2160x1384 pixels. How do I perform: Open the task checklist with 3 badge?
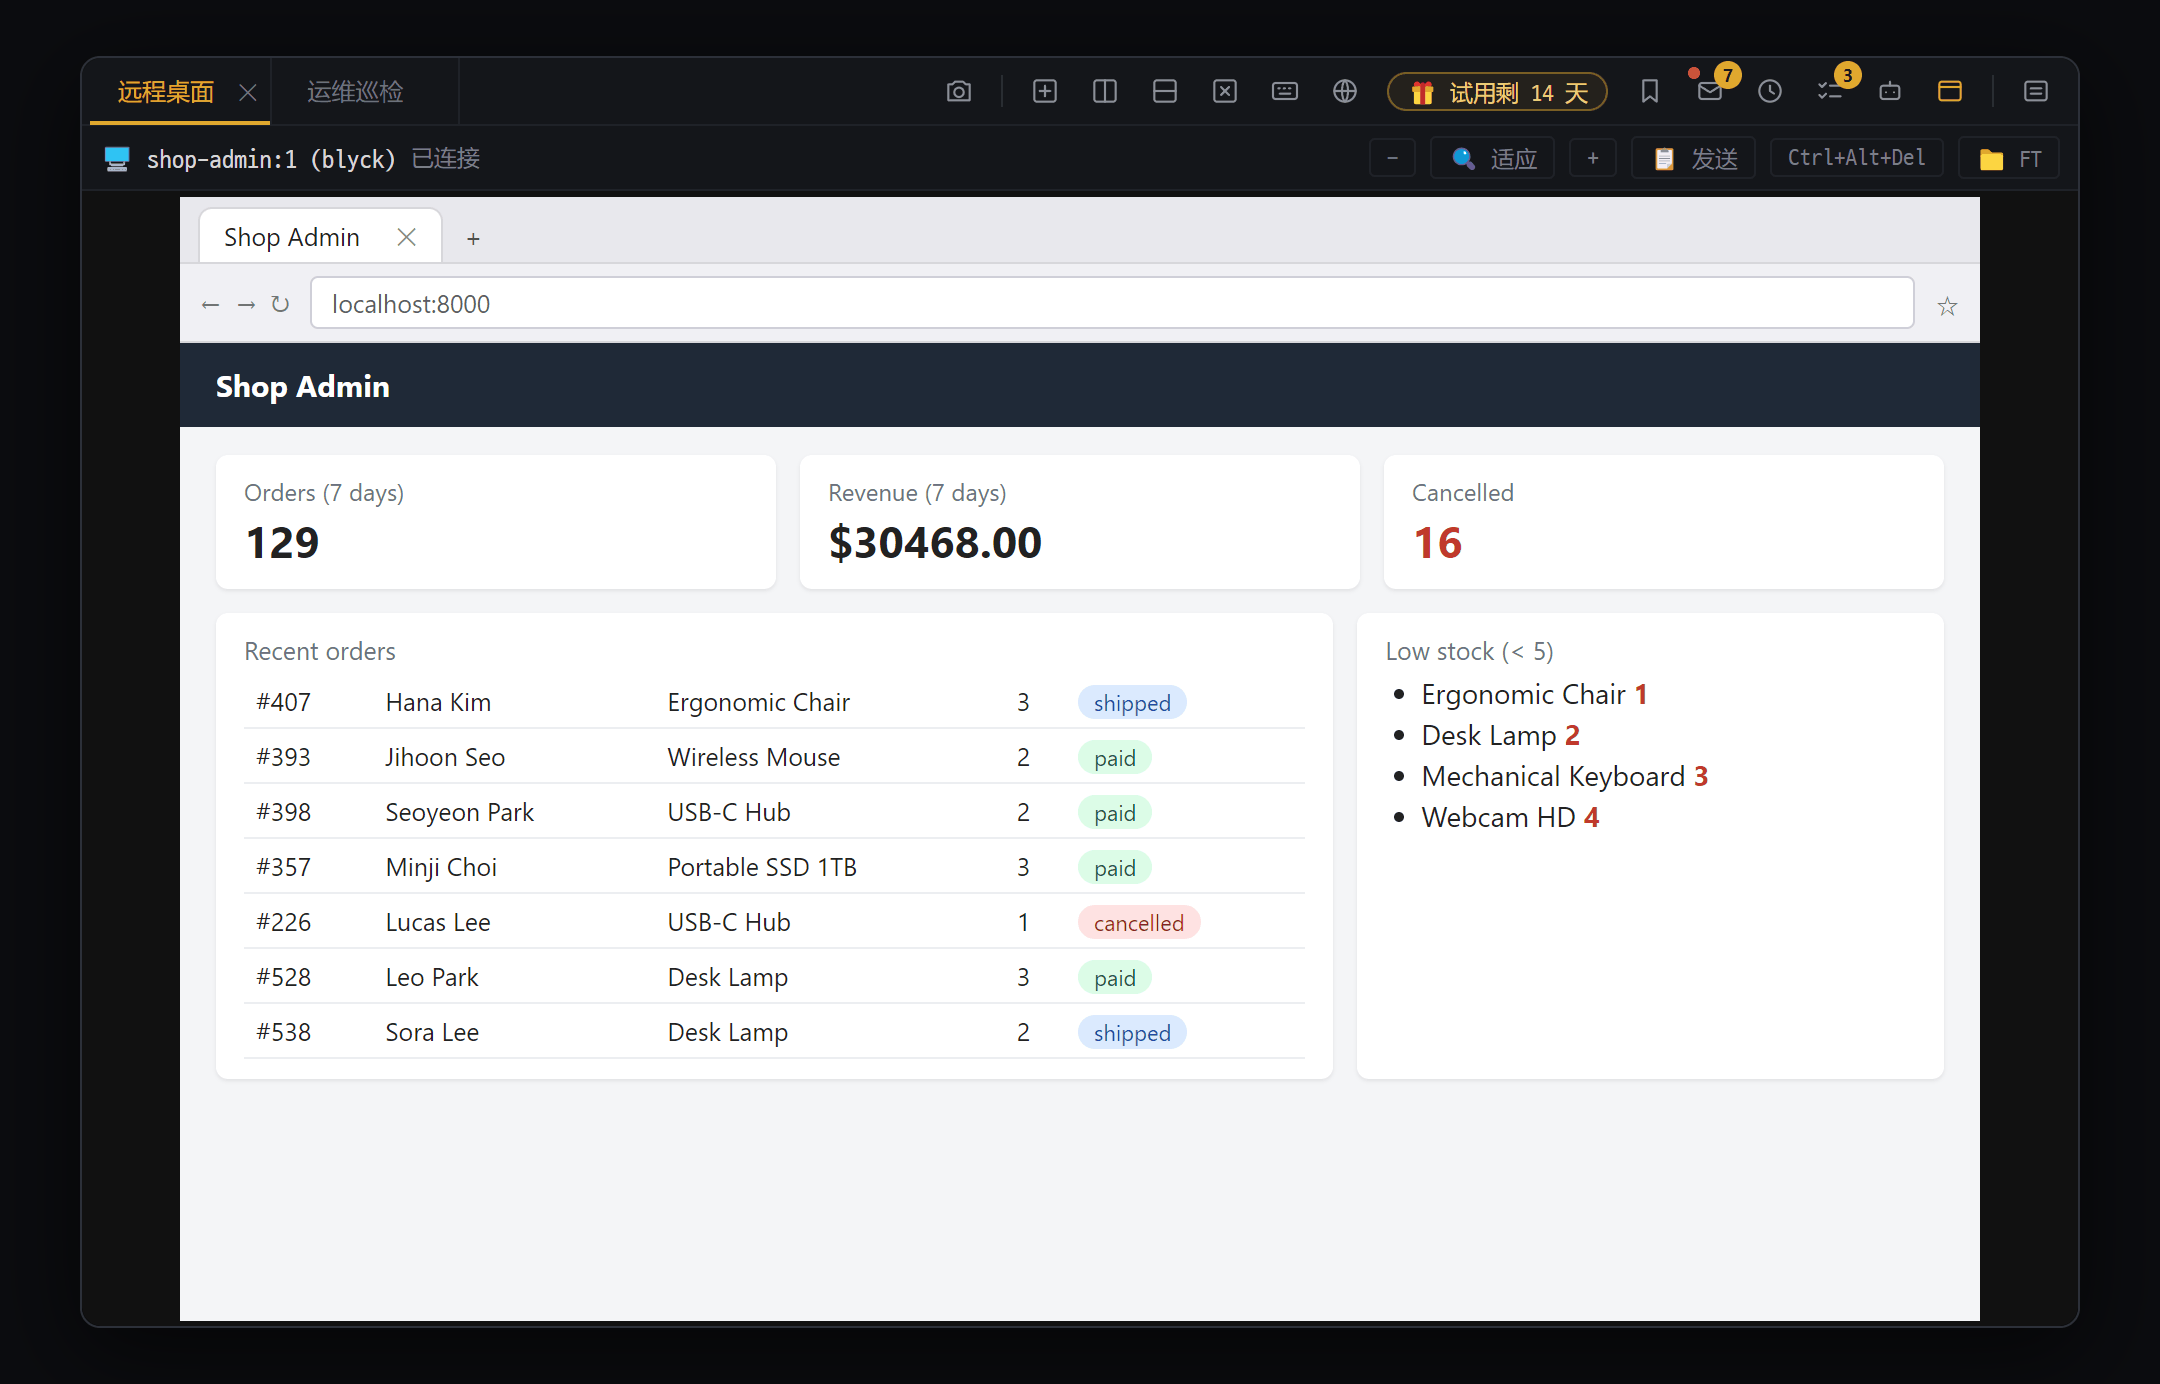1830,92
